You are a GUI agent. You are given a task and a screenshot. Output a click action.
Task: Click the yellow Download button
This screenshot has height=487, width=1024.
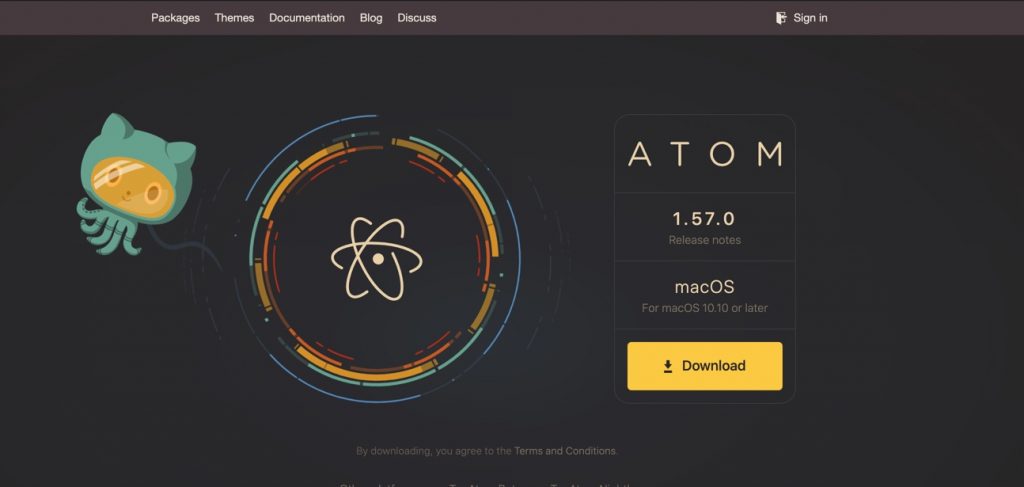[x=705, y=366]
